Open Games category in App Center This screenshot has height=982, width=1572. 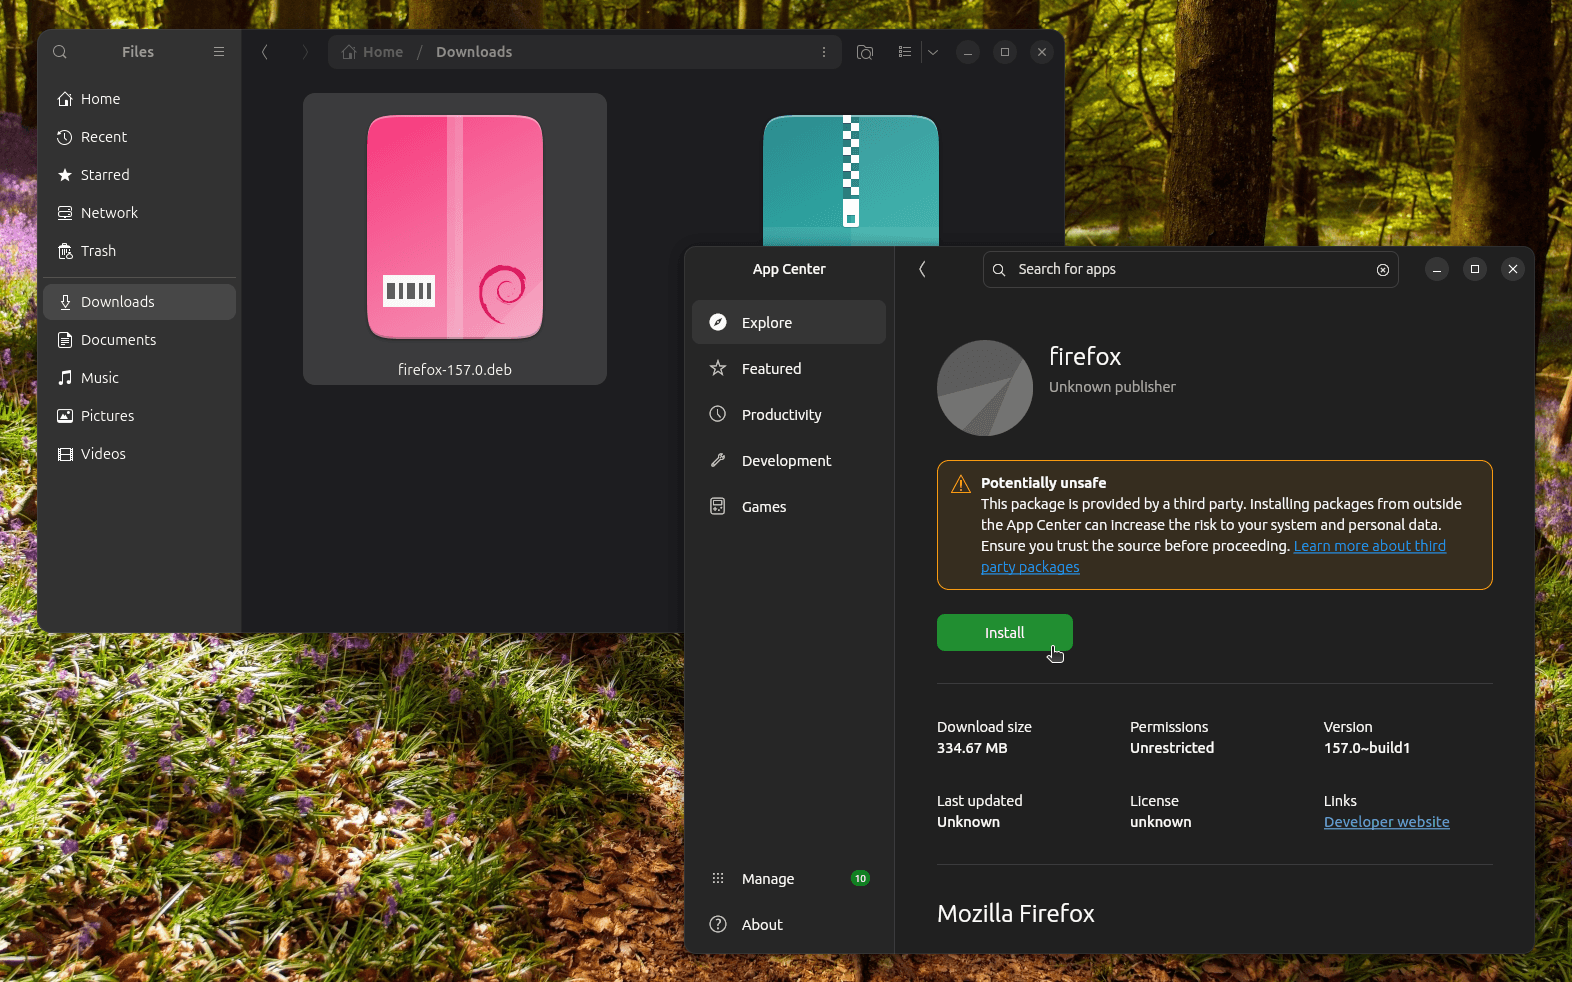tap(789, 507)
